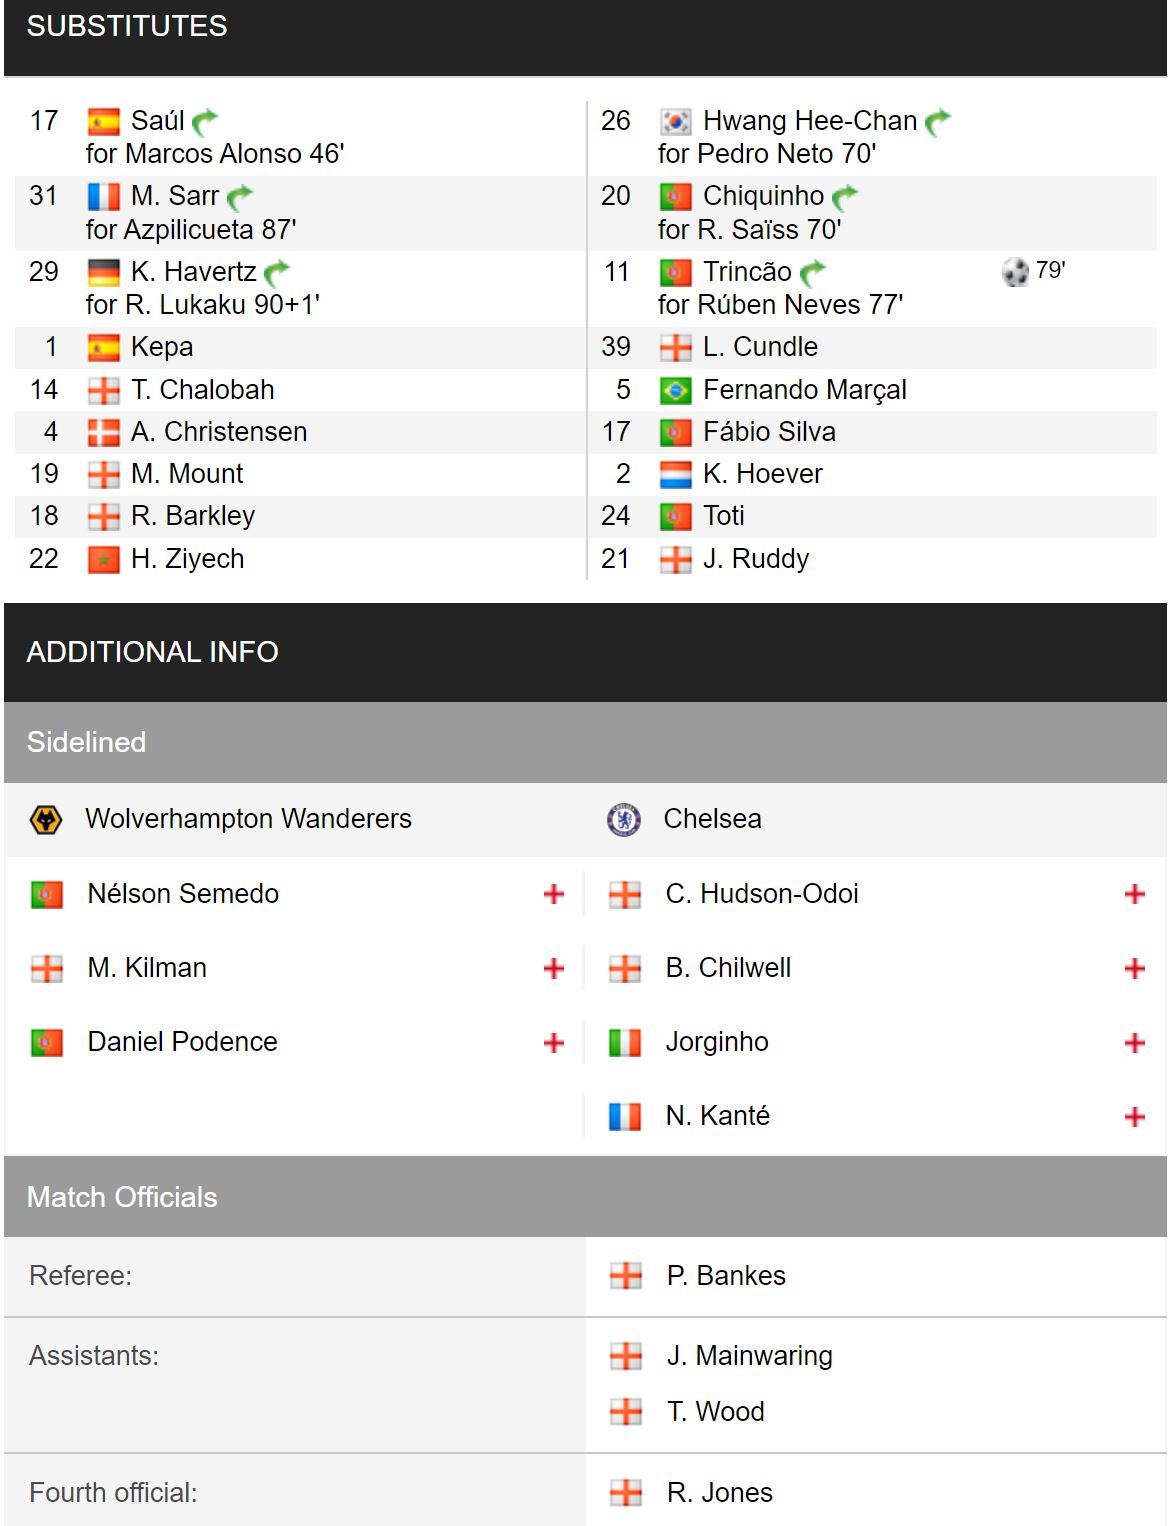The height and width of the screenshot is (1526, 1172).
Task: Select C. Hudson-Odoi in sidelined list
Action: point(762,894)
